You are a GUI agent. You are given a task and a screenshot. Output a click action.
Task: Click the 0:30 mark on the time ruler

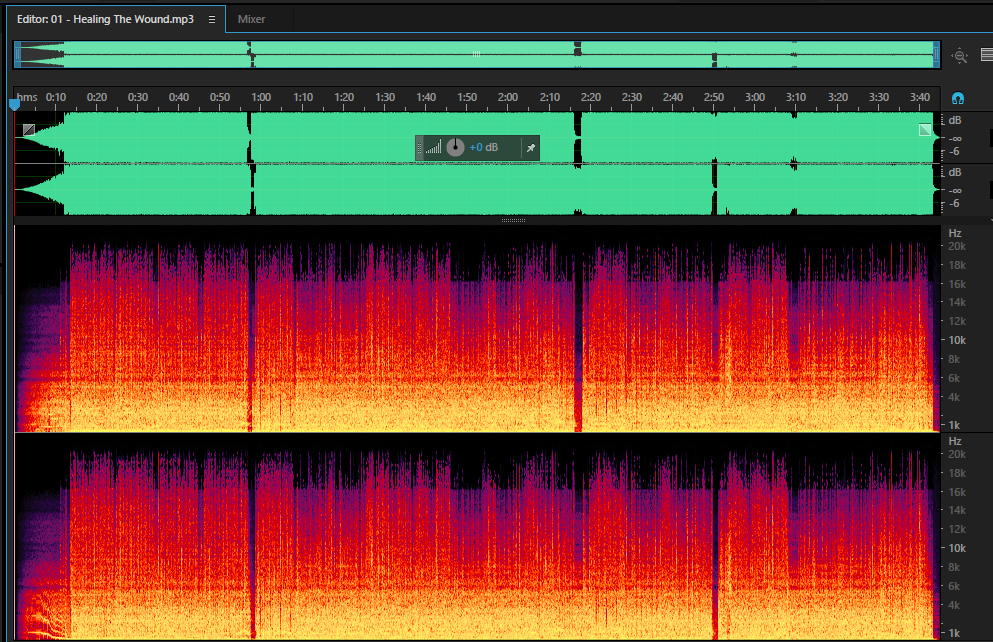[137, 98]
